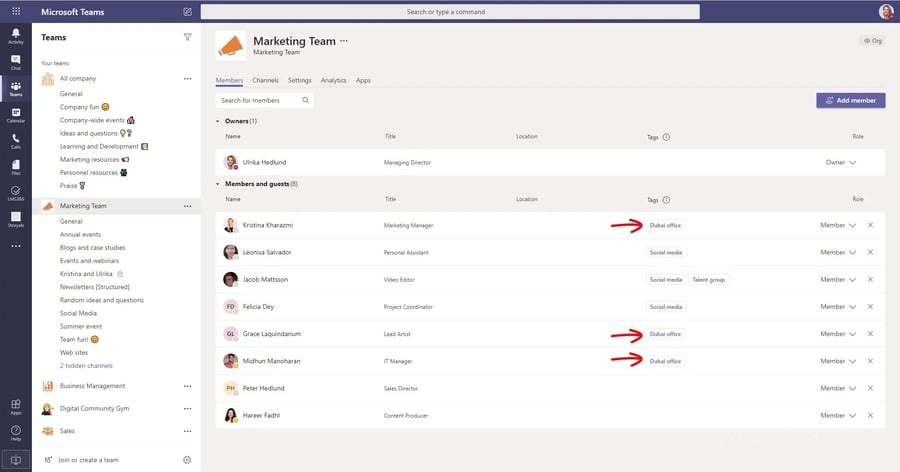This screenshot has width=900, height=472.
Task: Open Felicia Dey Member role dropdown
Action: (x=838, y=307)
